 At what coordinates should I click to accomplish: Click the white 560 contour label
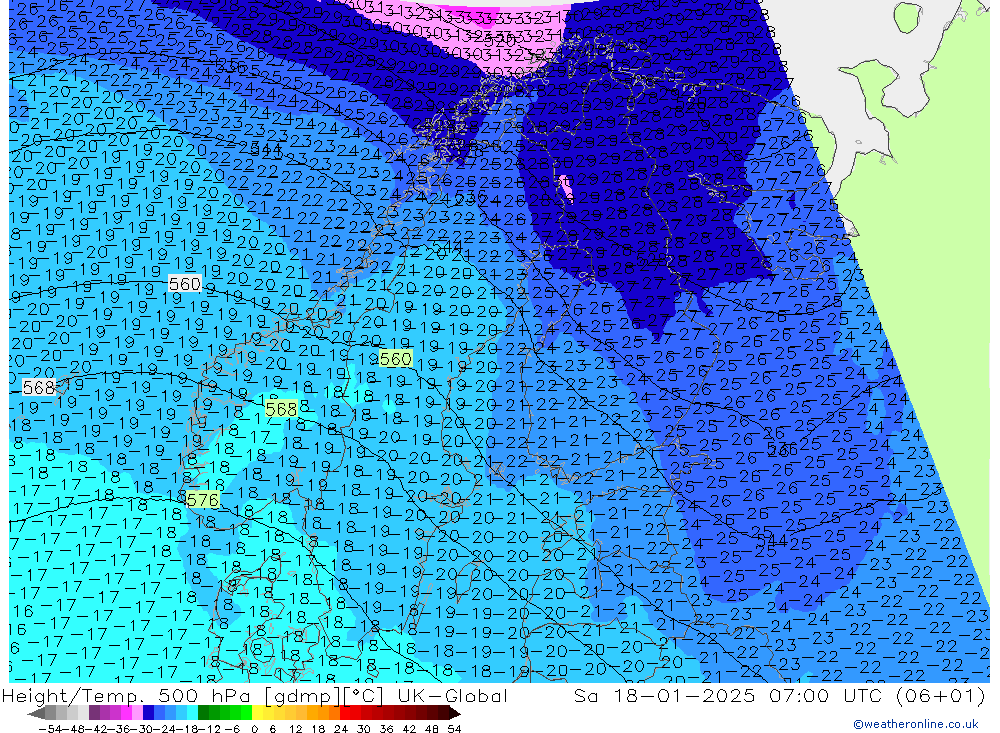tap(184, 283)
